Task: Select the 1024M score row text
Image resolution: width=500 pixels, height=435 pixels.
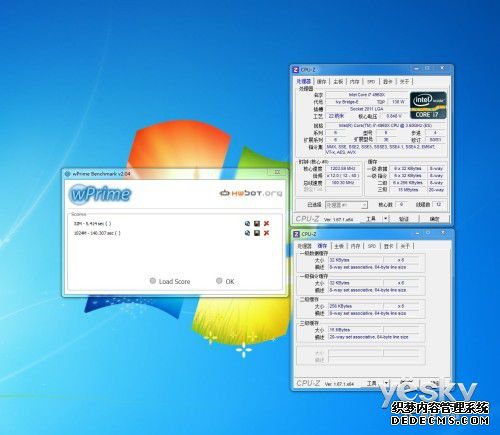Action: click(97, 233)
